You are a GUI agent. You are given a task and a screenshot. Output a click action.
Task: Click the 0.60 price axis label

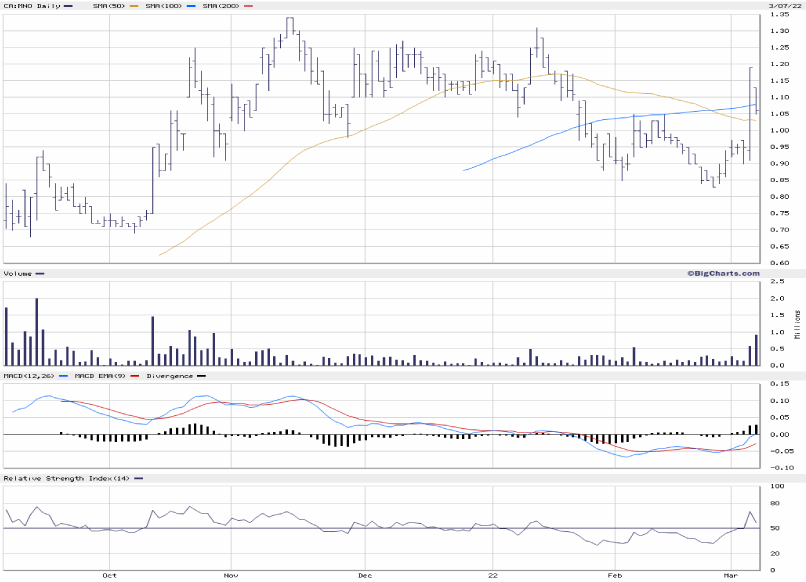click(779, 262)
